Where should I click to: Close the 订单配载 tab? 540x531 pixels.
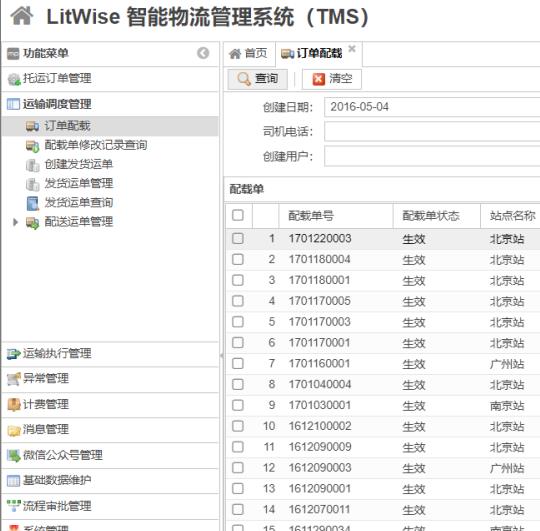click(x=352, y=49)
